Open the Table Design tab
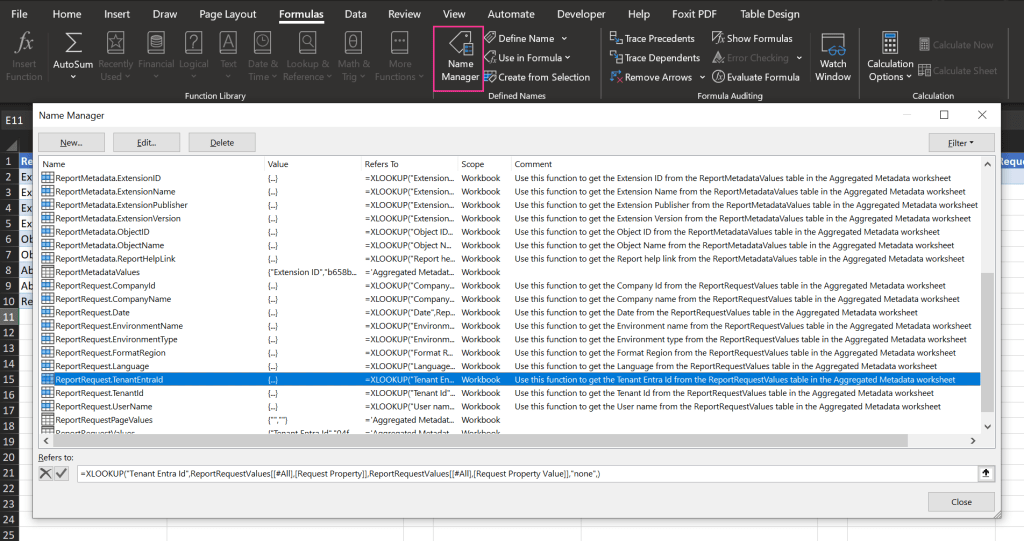 click(x=769, y=14)
